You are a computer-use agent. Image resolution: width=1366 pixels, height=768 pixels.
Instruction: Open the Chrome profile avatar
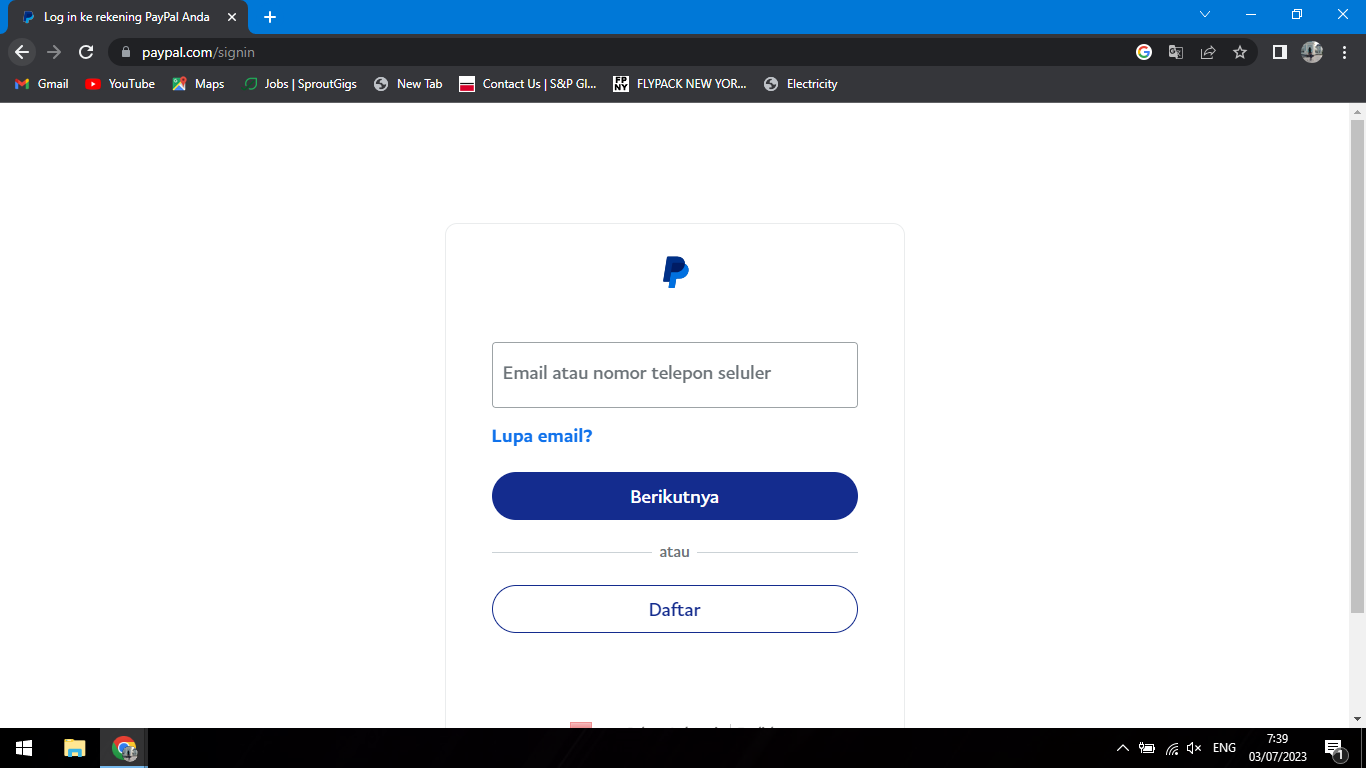[1312, 52]
